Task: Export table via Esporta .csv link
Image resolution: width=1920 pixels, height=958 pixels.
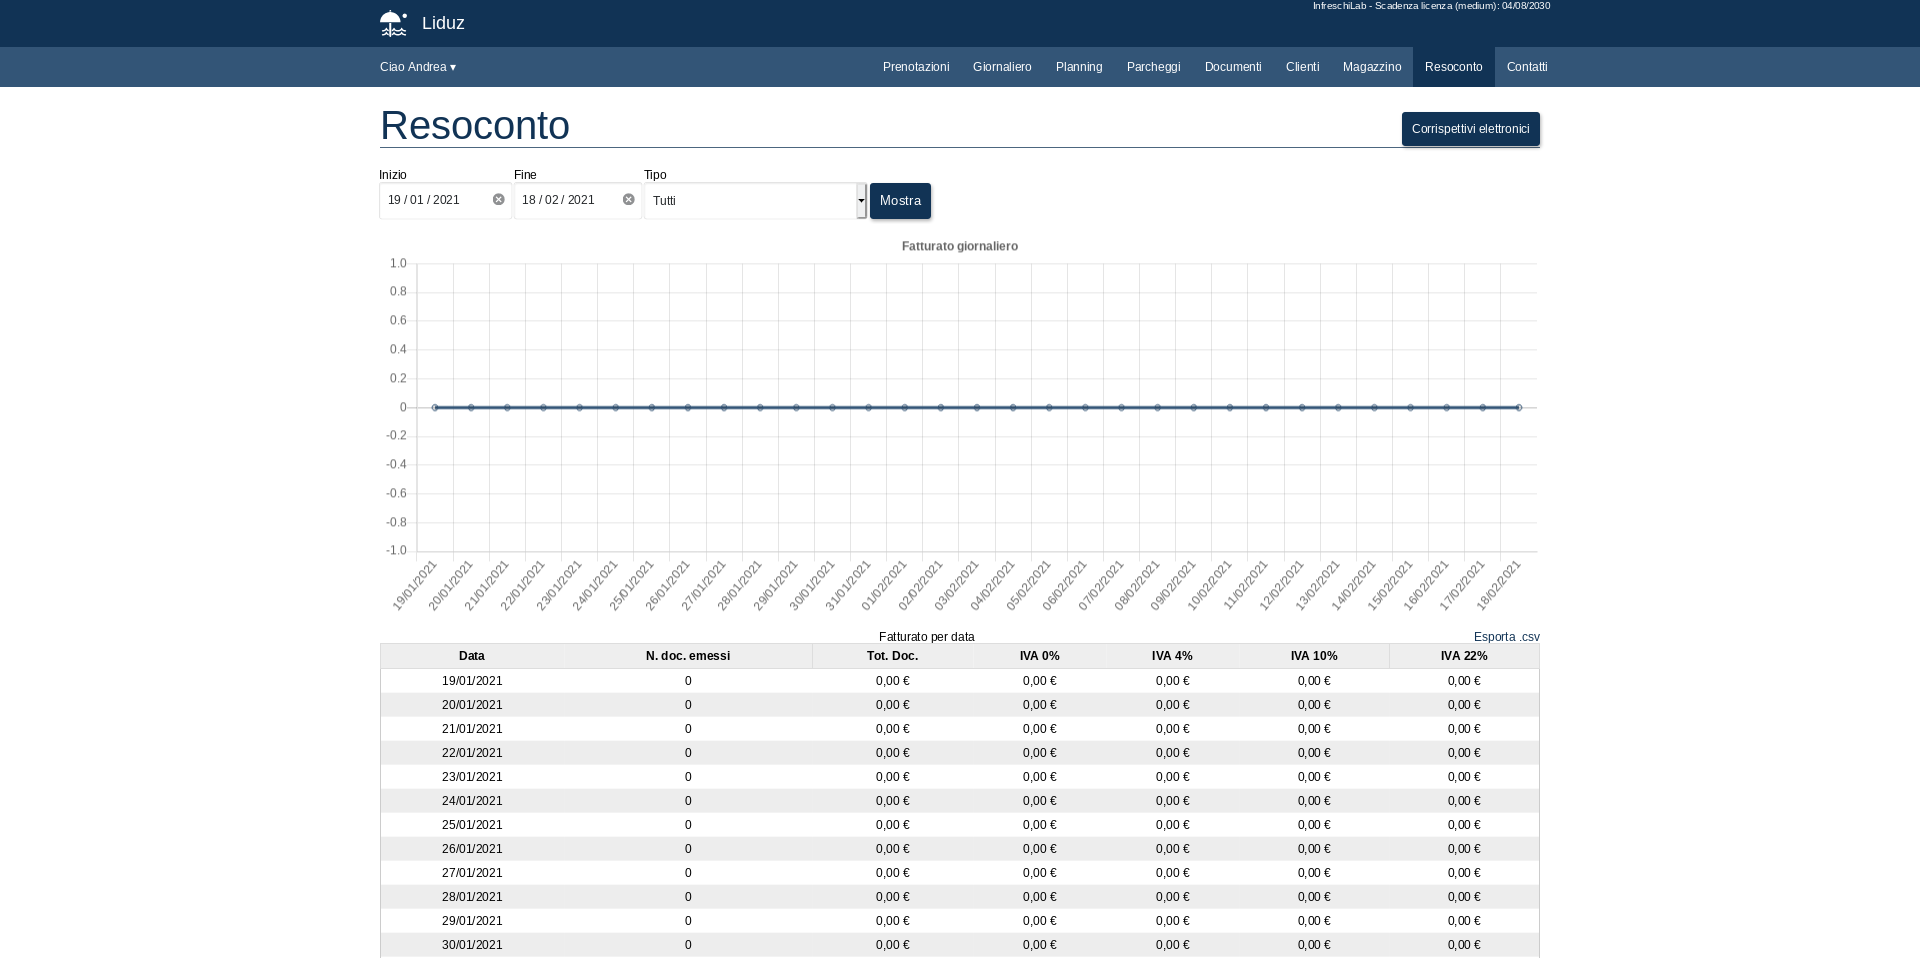Action: click(x=1506, y=637)
